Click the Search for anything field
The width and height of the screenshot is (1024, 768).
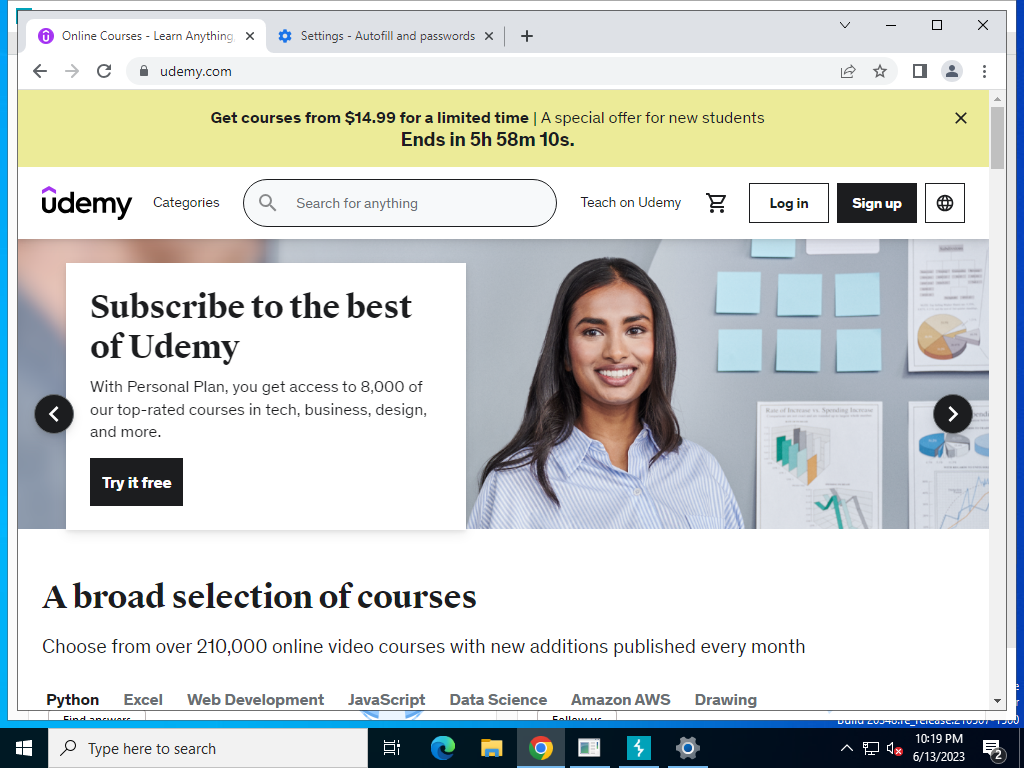point(400,203)
